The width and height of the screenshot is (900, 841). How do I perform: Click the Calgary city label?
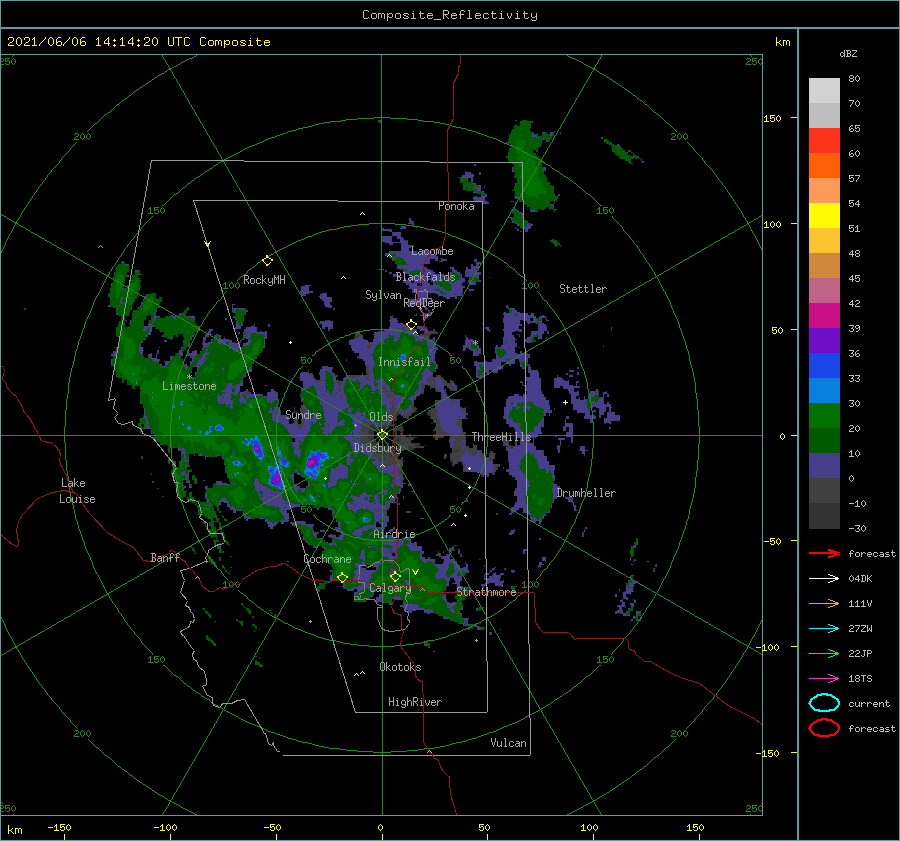(x=390, y=588)
